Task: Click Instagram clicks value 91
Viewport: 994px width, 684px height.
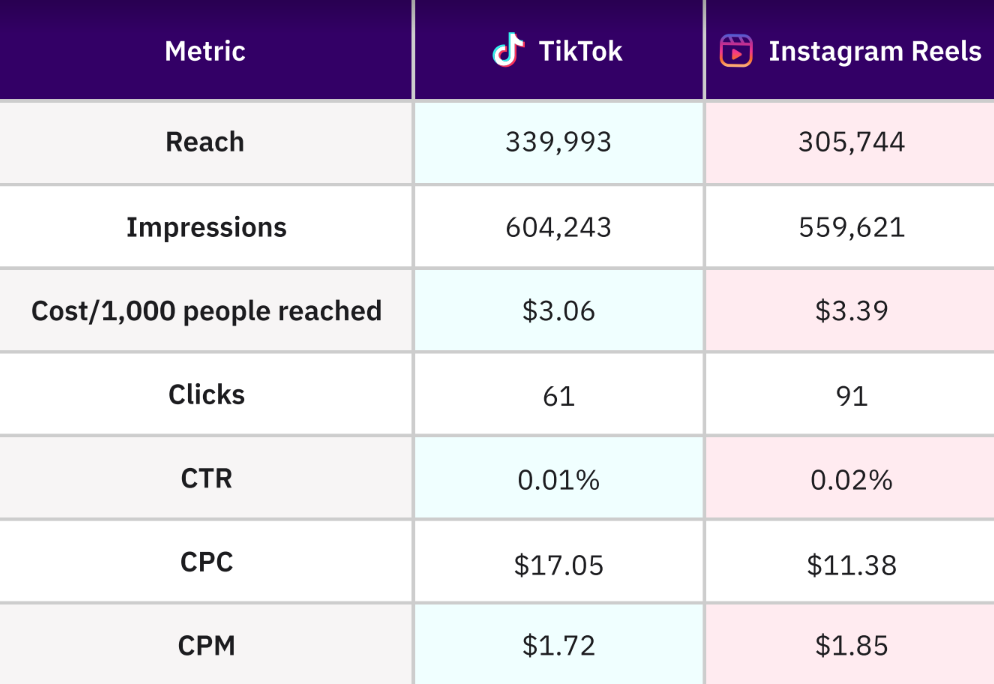Action: click(x=851, y=395)
